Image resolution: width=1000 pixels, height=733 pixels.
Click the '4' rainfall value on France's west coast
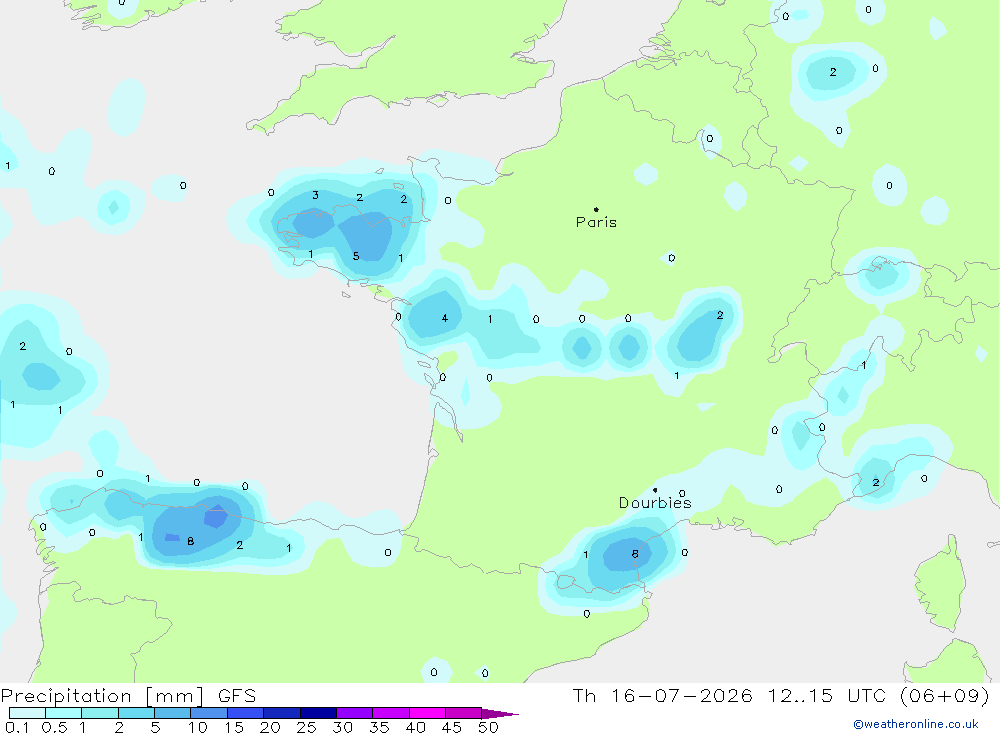click(x=445, y=318)
